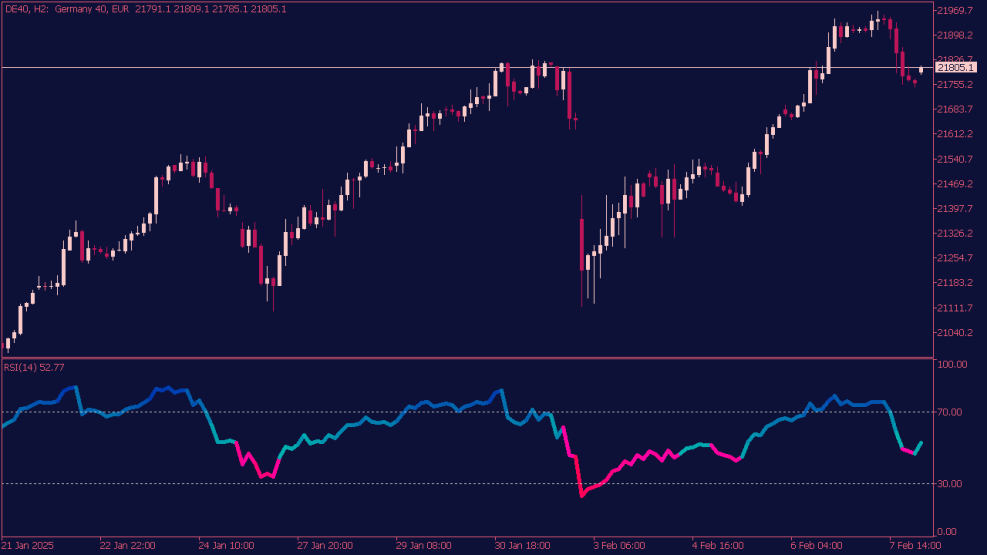The width and height of the screenshot is (987, 555).
Task: Select the current price label 21805.1
Action: [956, 67]
